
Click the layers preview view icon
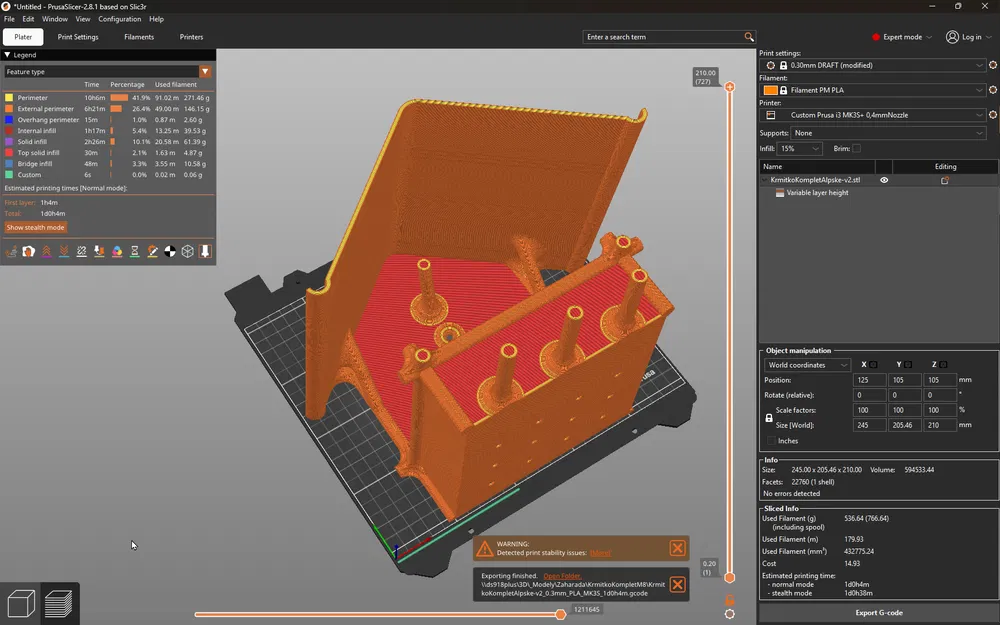tap(59, 603)
